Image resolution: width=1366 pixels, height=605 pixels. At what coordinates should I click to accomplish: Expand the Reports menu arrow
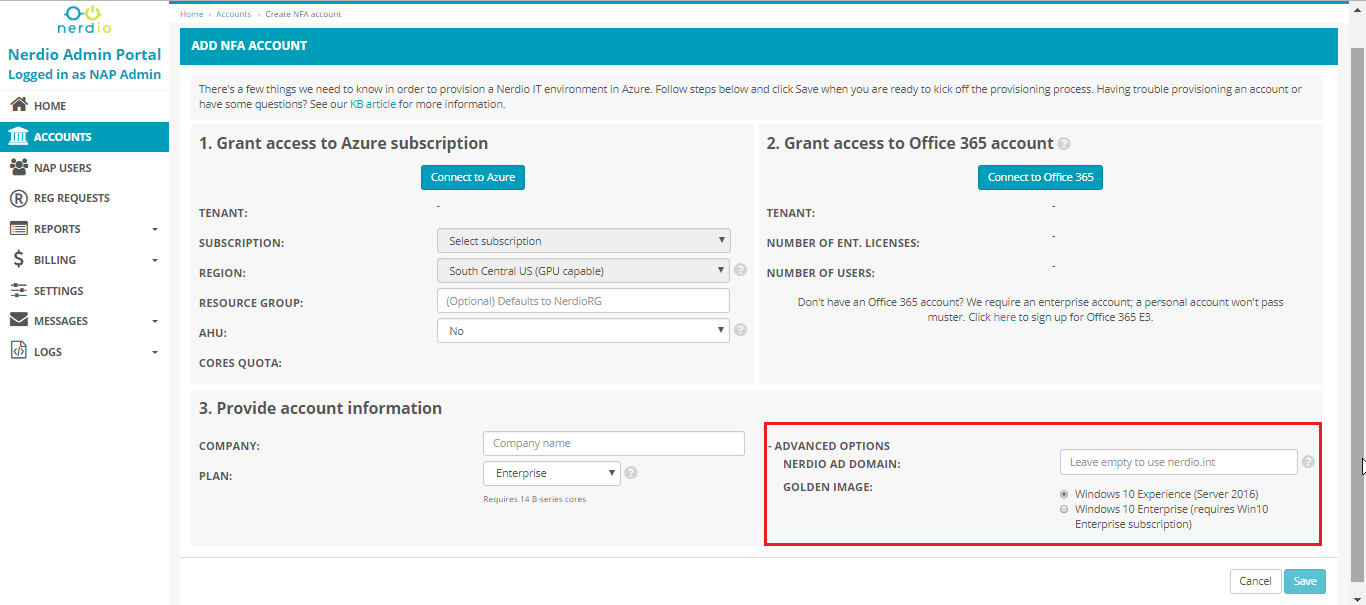coord(155,230)
